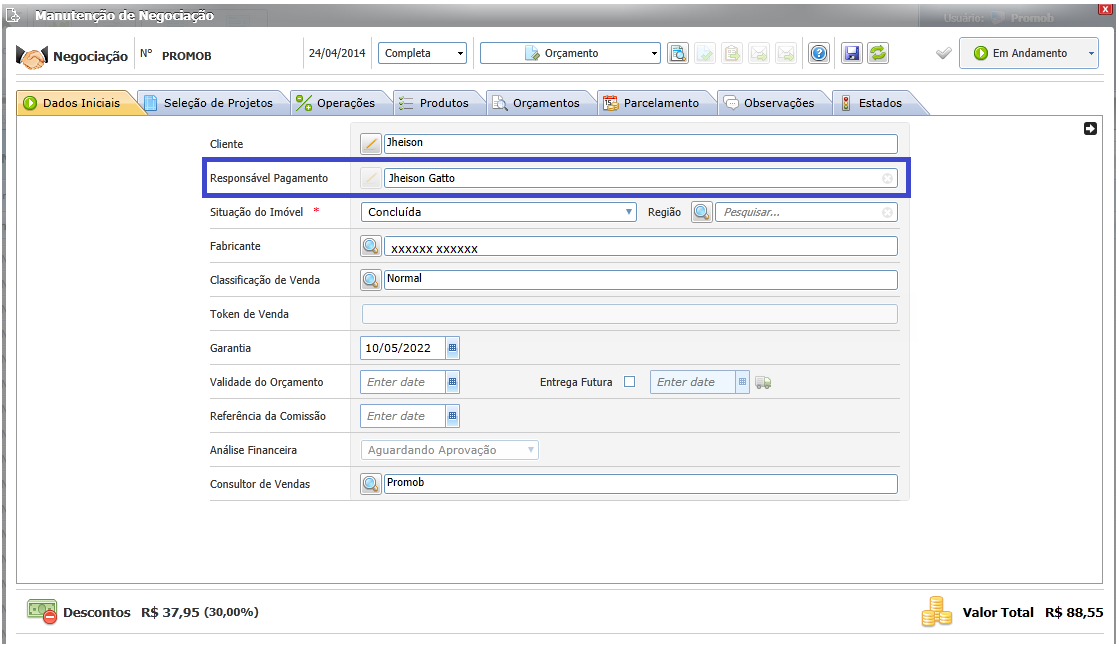Open the Orçamento document type dropdown
Image resolution: width=1119 pixels, height=647 pixels.
point(570,54)
